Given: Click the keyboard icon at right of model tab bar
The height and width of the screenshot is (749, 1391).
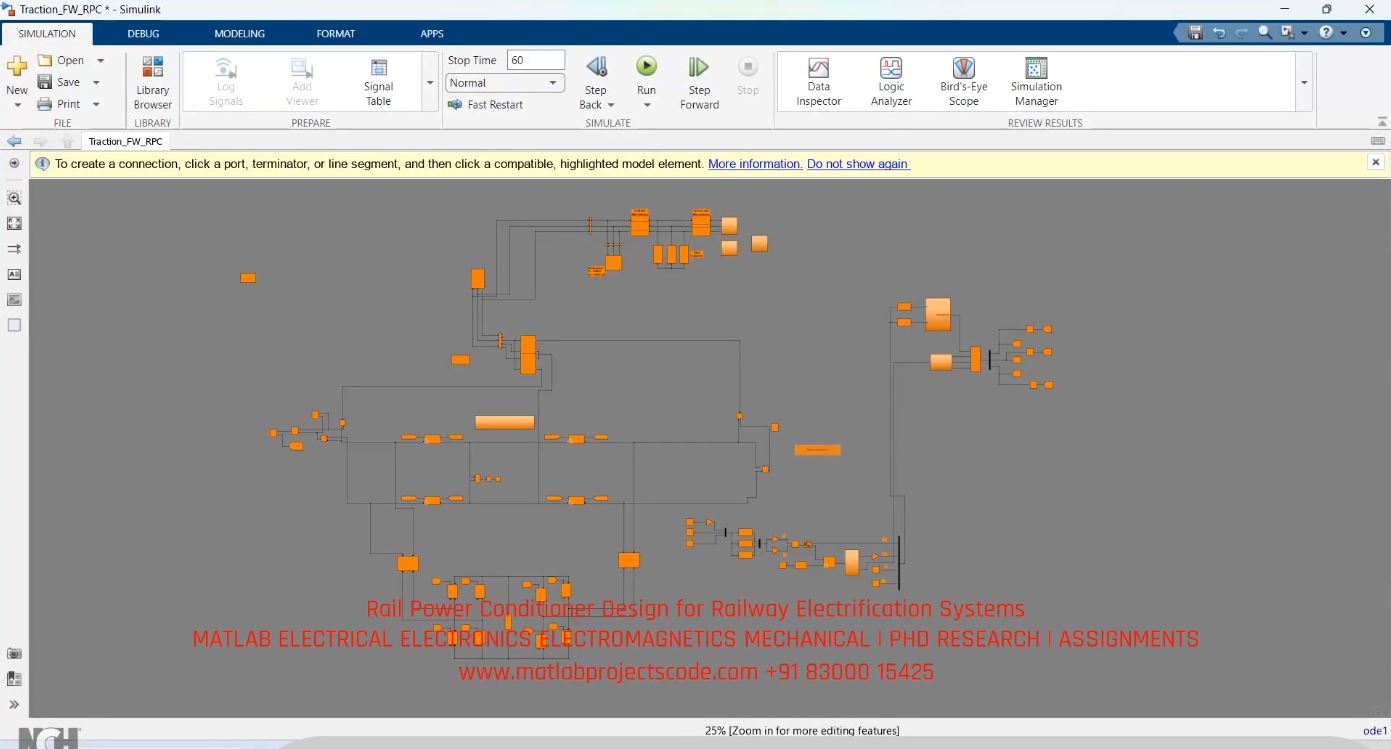Looking at the screenshot, I should (x=1378, y=141).
